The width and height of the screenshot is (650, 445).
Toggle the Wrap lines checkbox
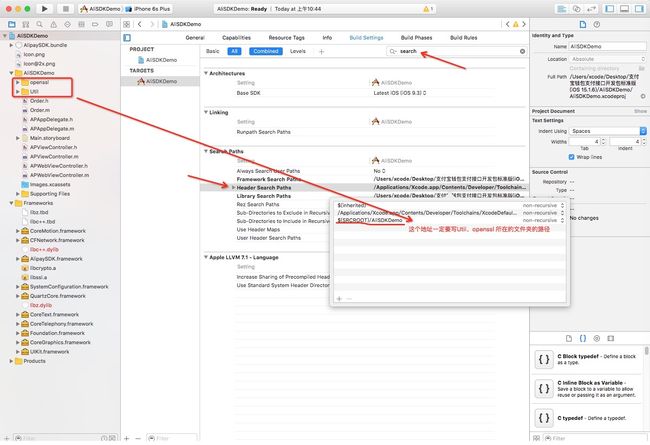click(571, 157)
